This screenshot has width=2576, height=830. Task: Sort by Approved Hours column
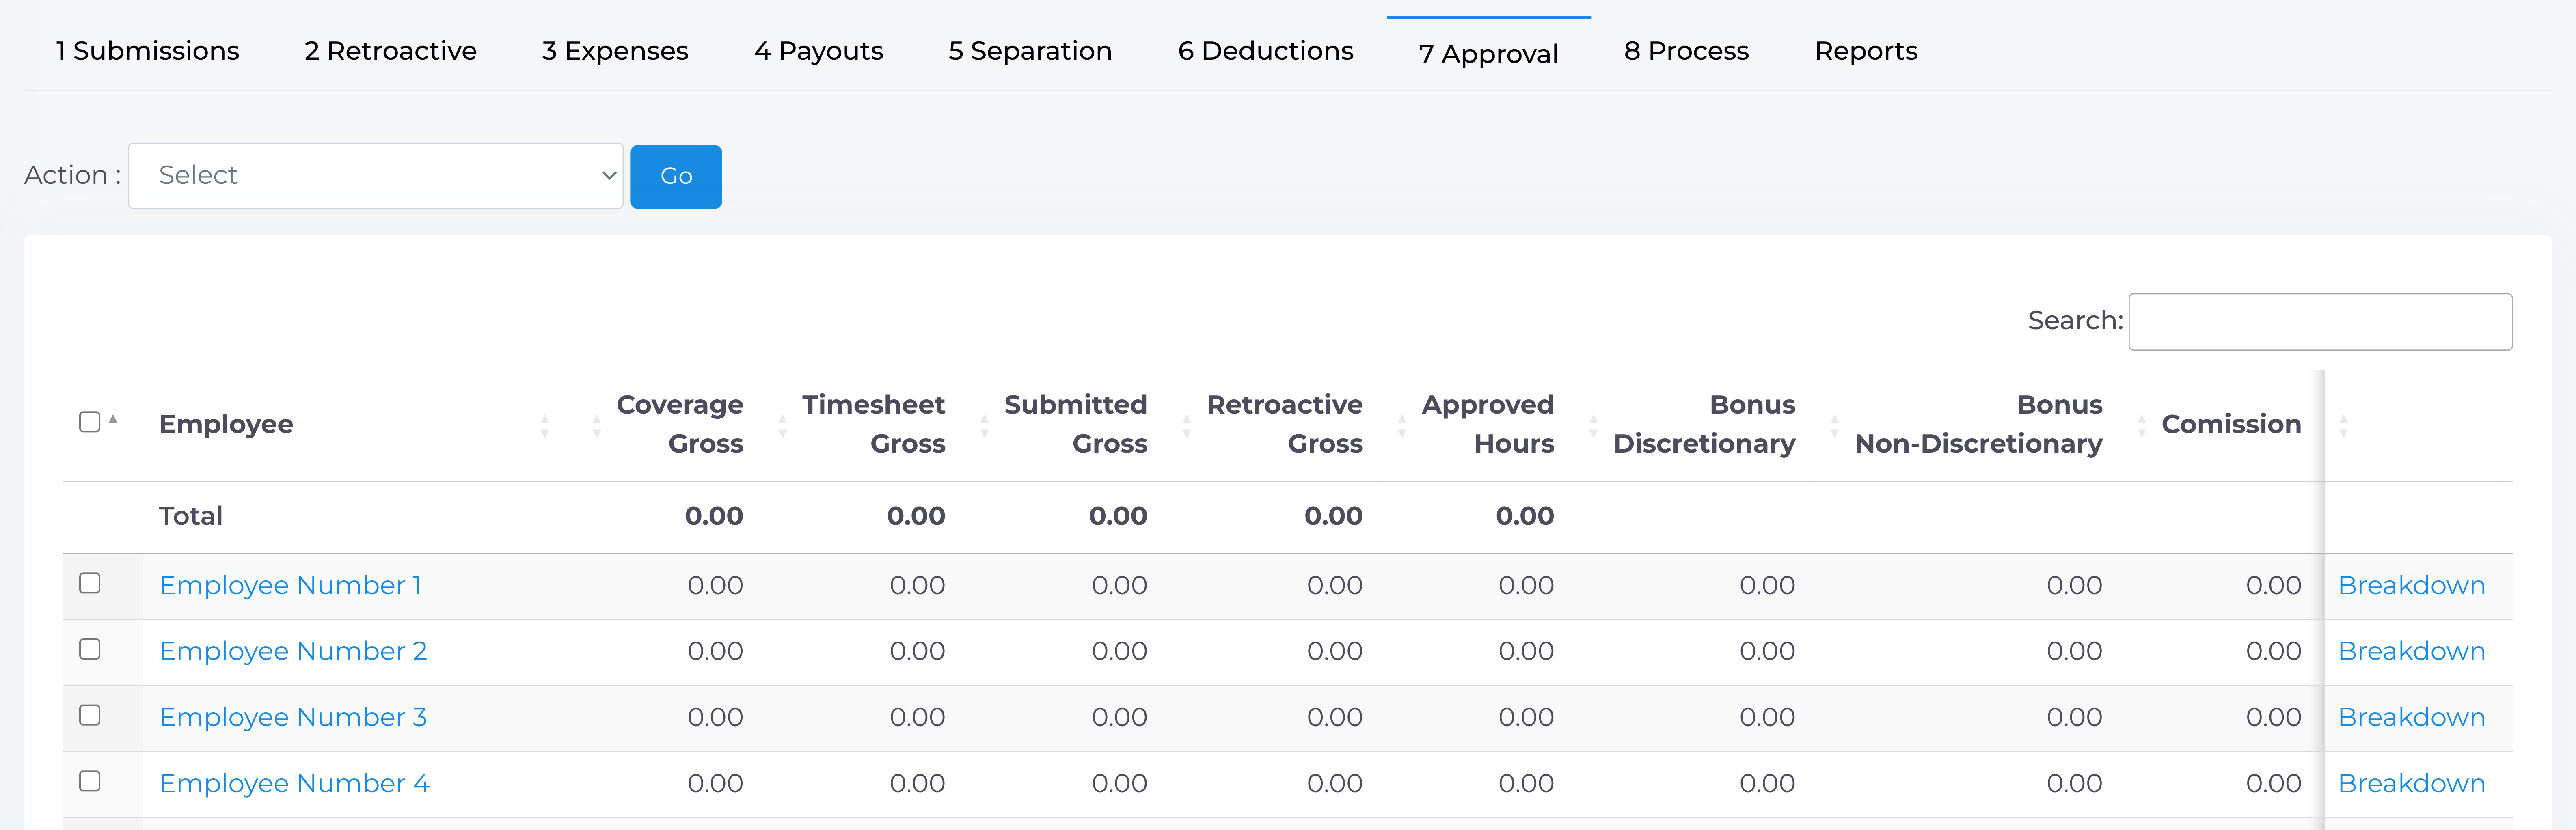coord(1487,424)
